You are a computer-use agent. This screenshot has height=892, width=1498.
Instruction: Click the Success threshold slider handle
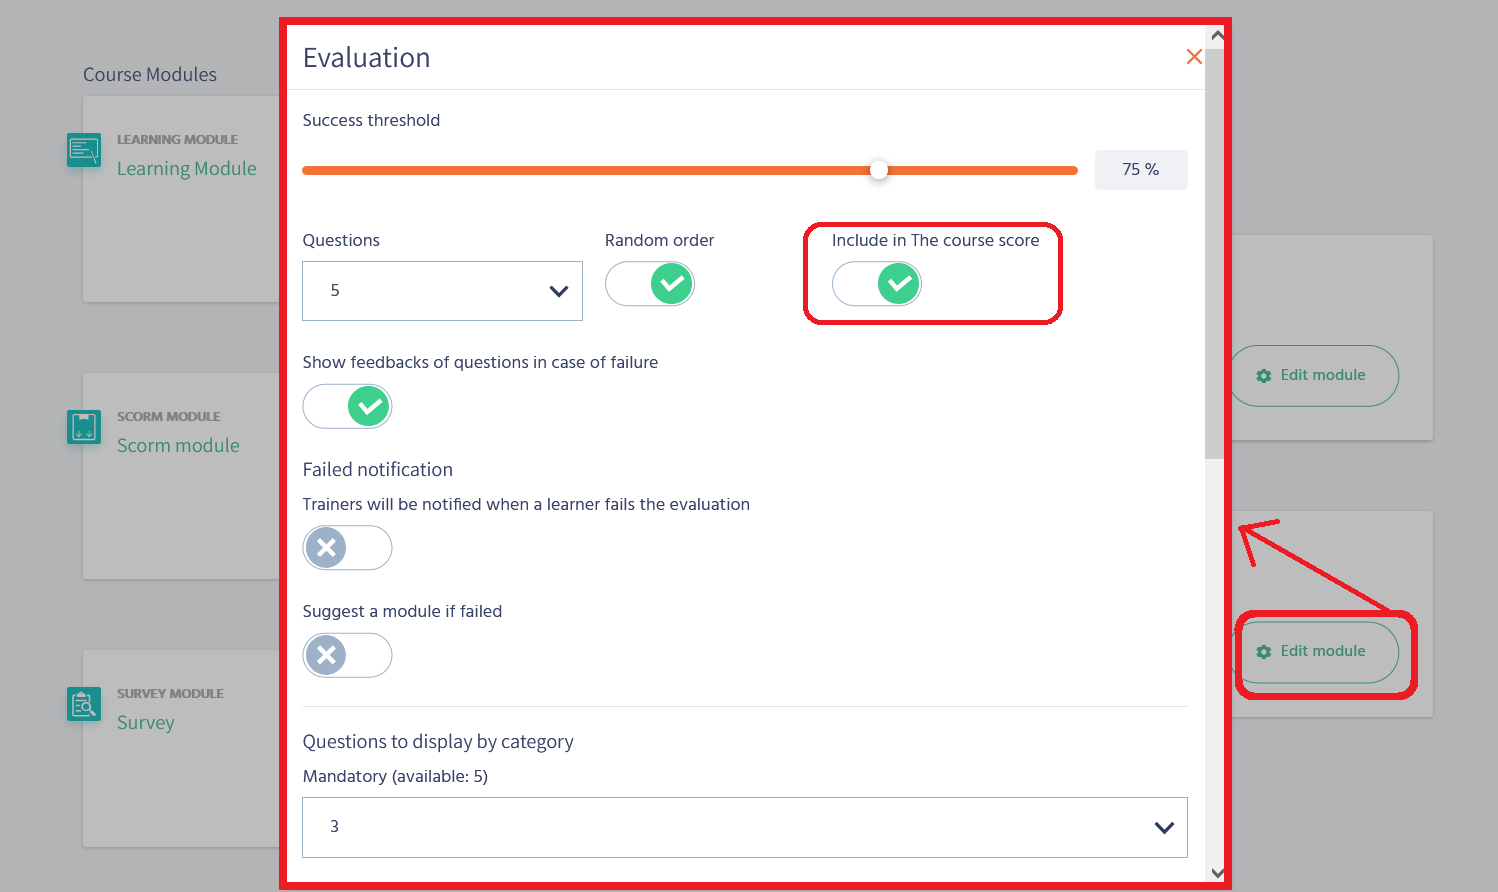tap(878, 170)
